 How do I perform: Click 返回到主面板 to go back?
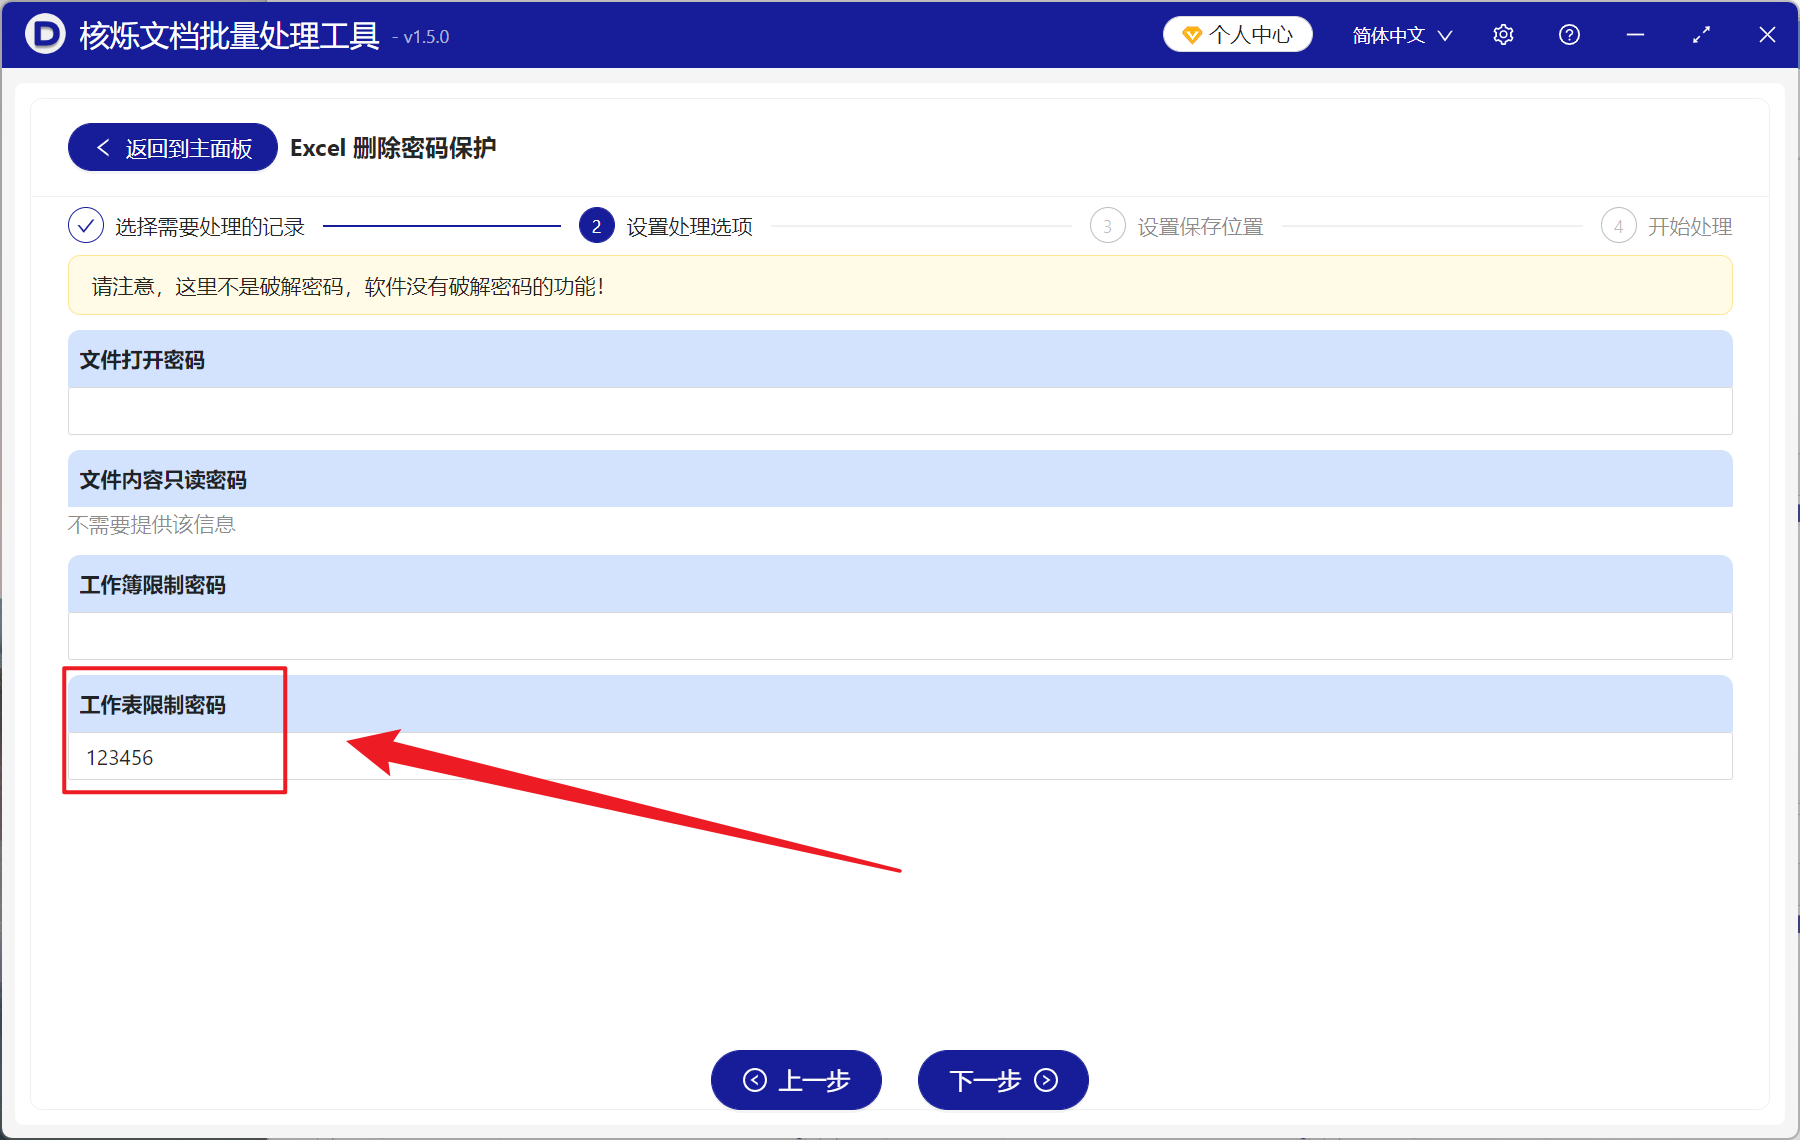[171, 147]
